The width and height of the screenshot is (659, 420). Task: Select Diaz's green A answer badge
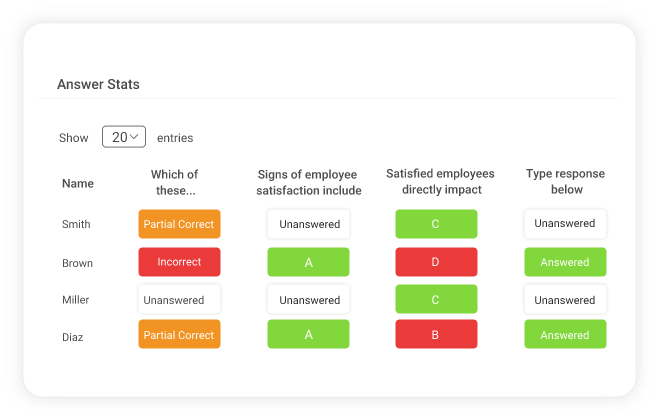pos(309,335)
